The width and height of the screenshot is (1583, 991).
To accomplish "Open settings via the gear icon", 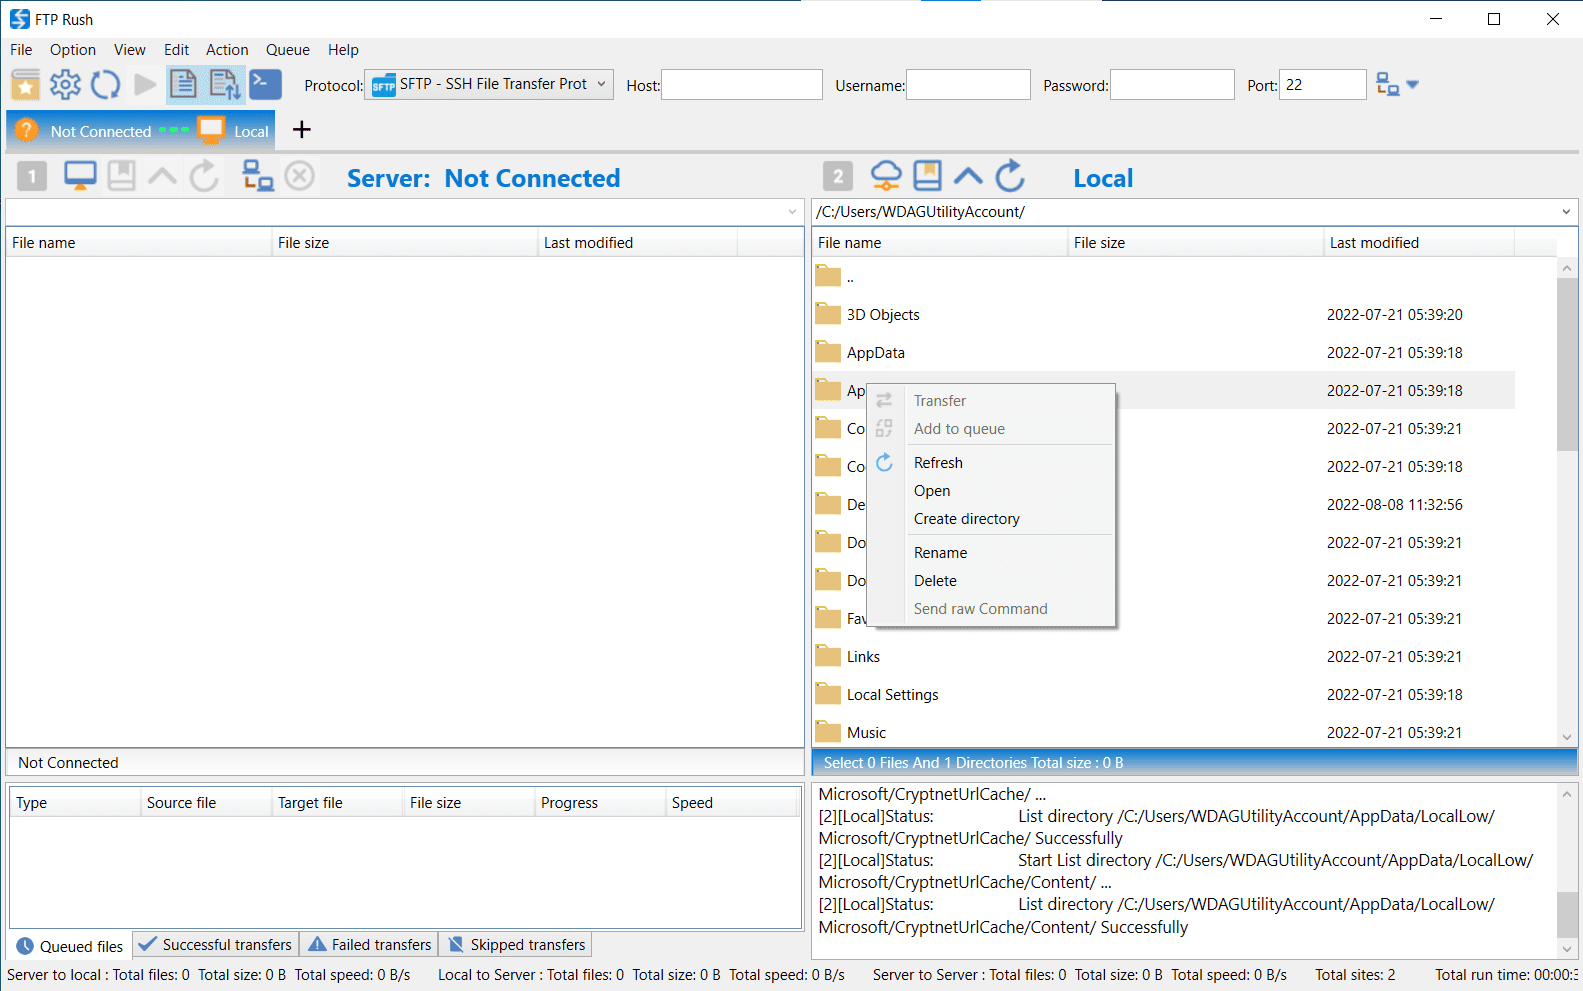I will 65,85.
